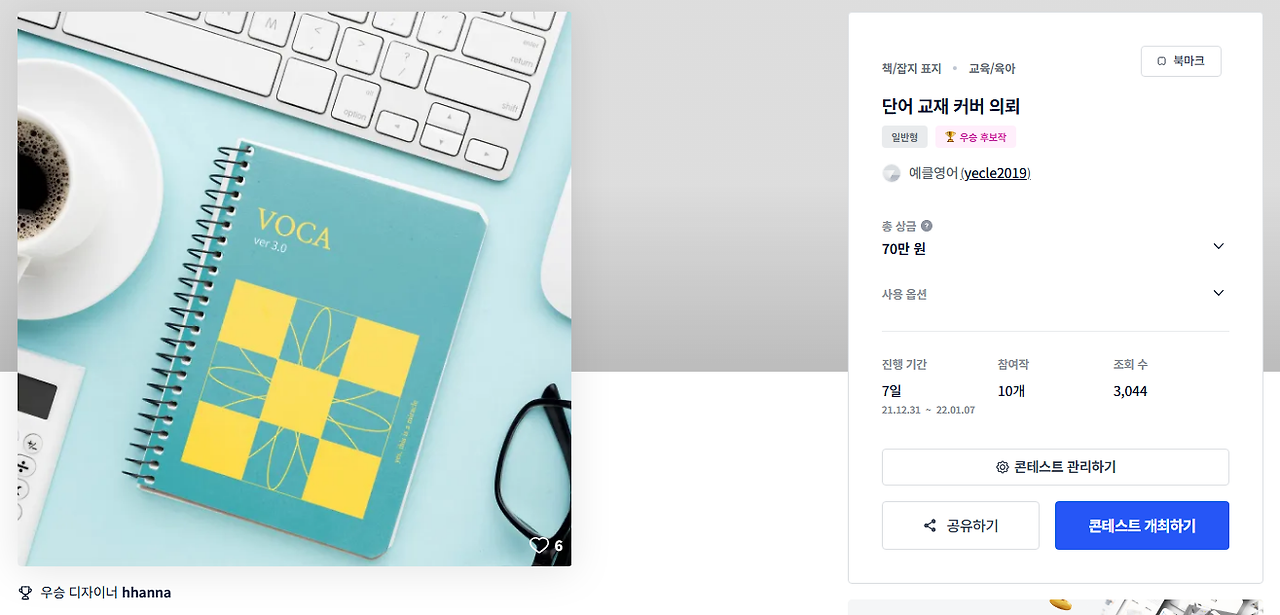Toggle the 북마크 bookmark button
Image resolution: width=1280 pixels, height=615 pixels.
point(1181,61)
